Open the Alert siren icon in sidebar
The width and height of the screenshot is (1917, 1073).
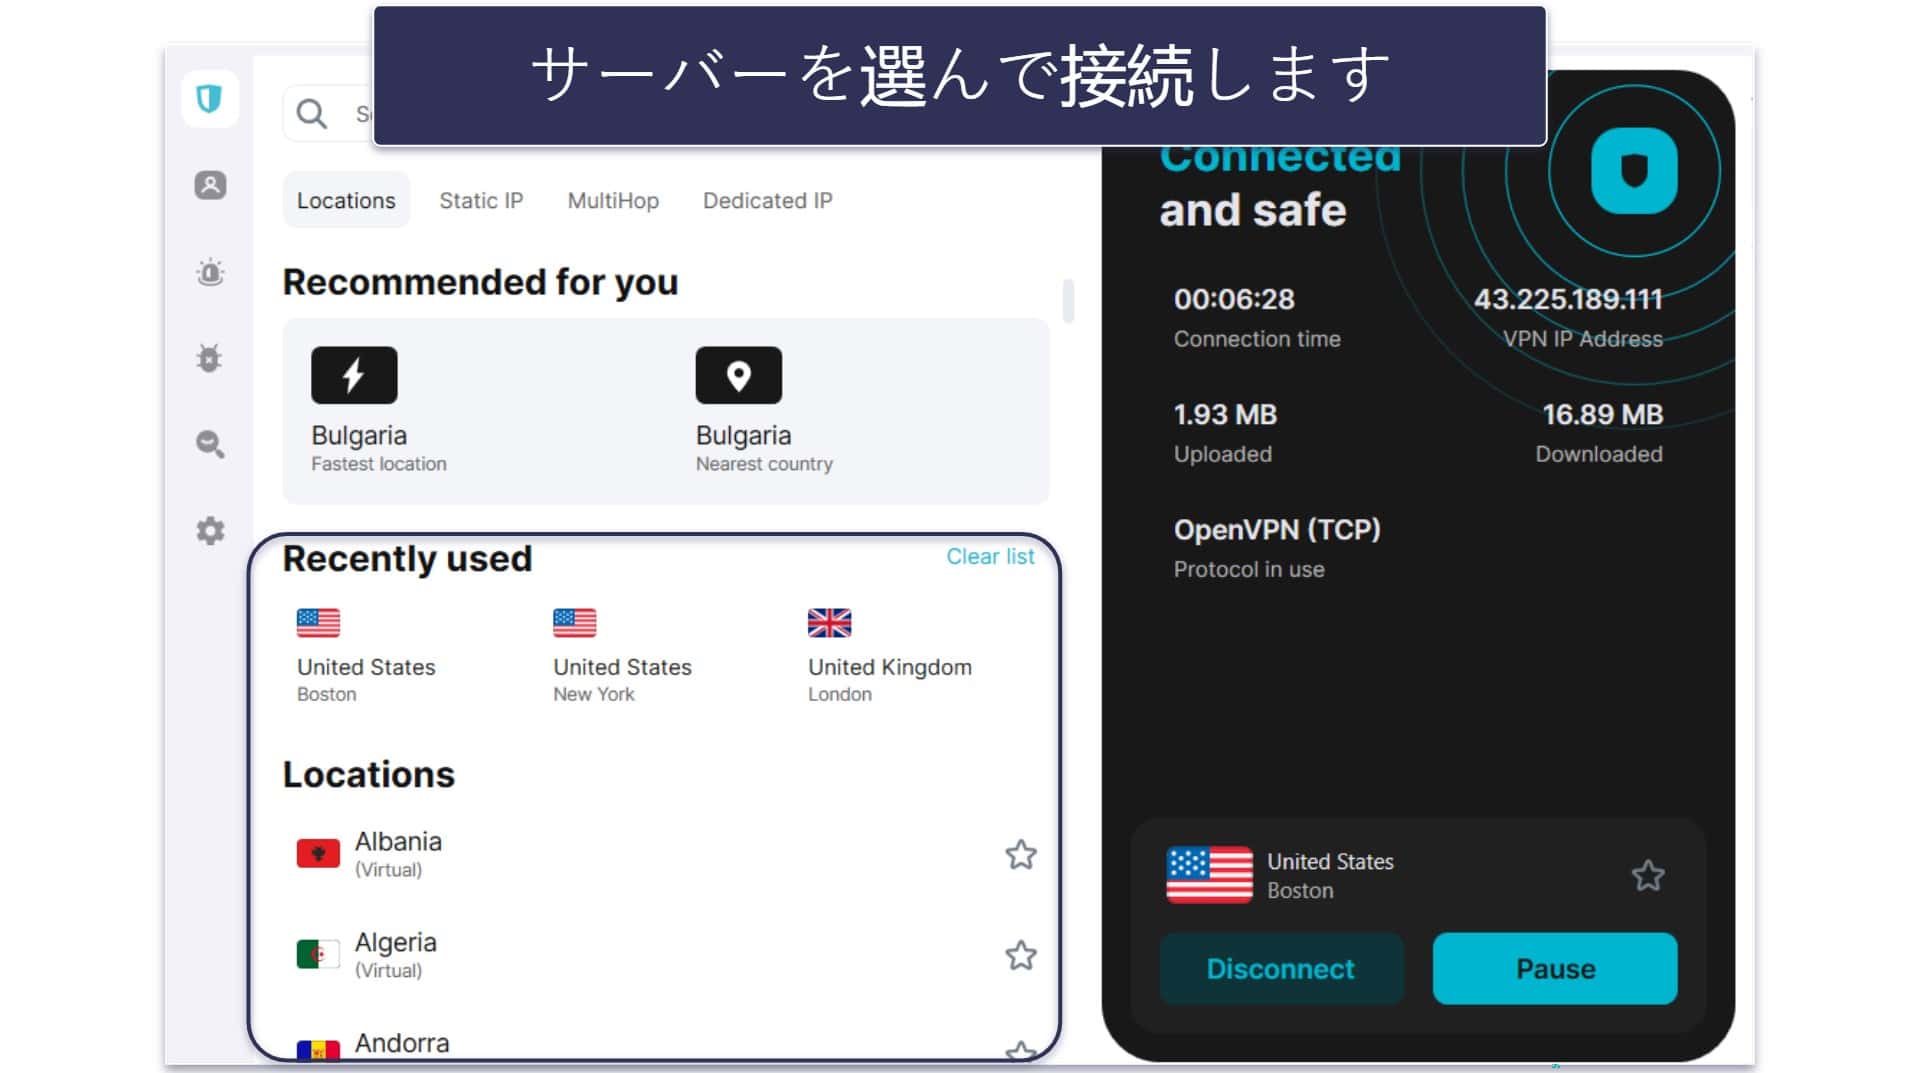point(210,272)
